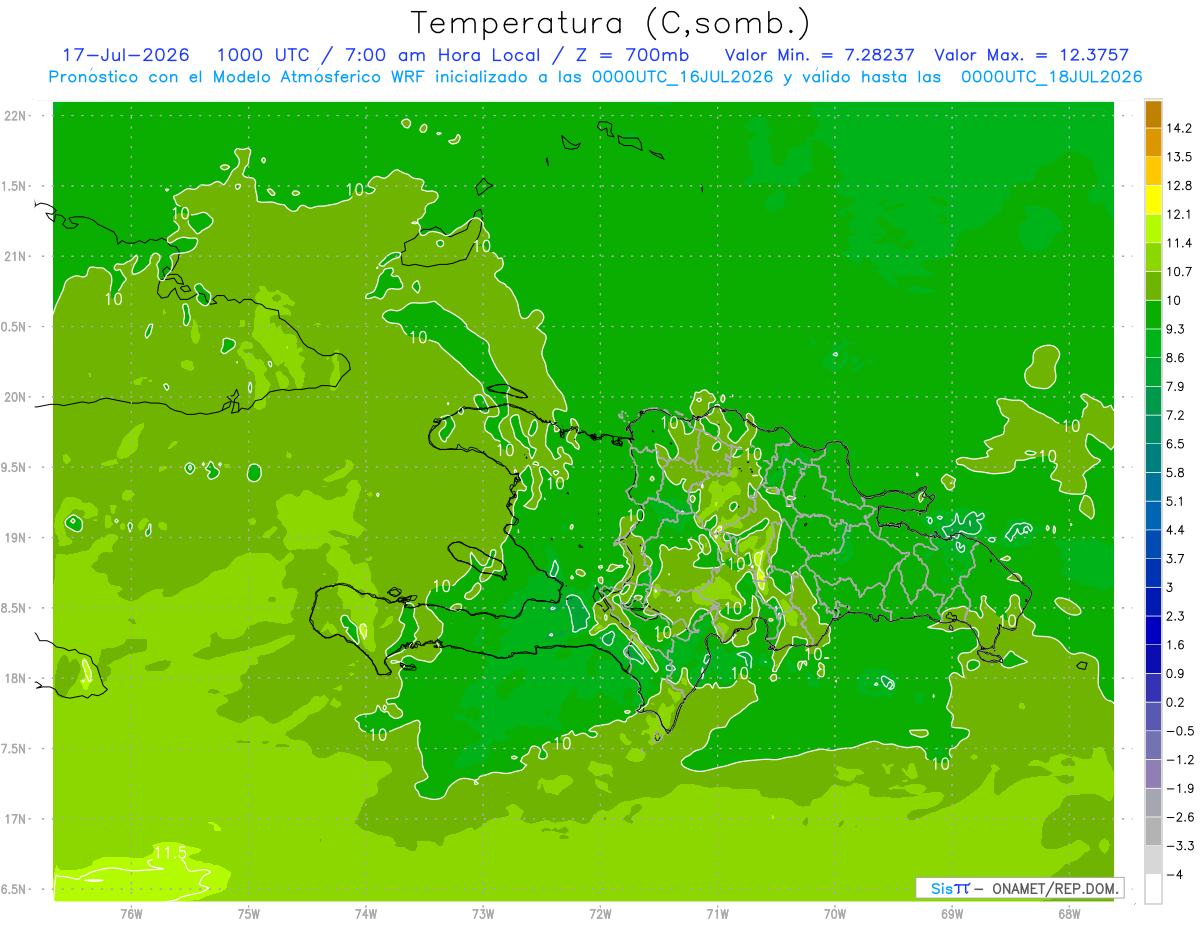Select valid-until time "0000UTC_18JUL2026"
1200x927 pixels.
tap(1051, 77)
